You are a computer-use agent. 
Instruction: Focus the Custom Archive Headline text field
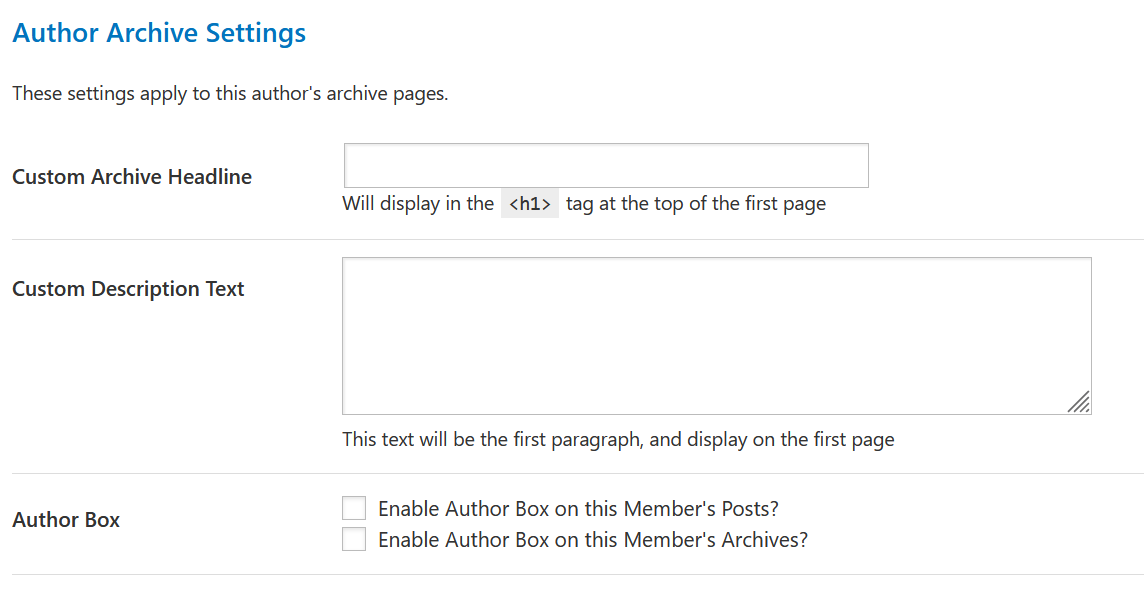[606, 166]
